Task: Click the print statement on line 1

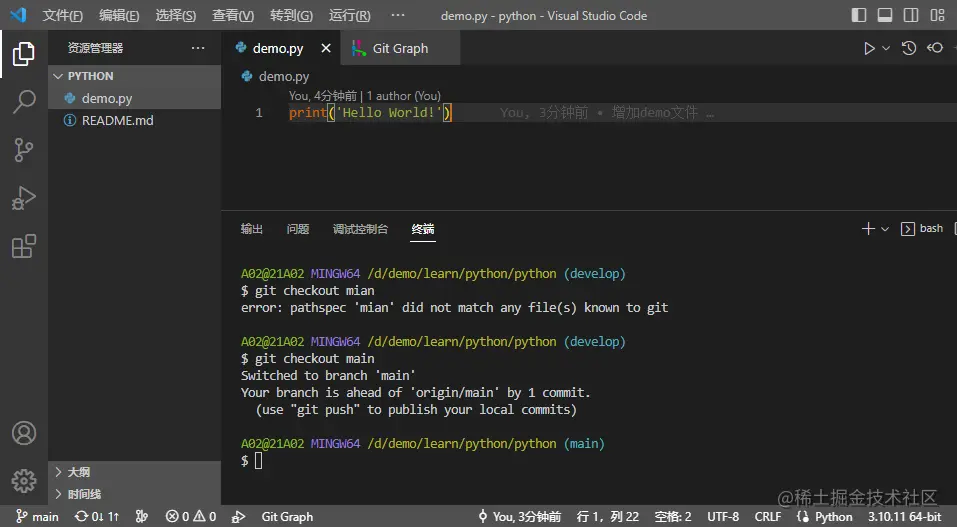Action: [x=370, y=112]
